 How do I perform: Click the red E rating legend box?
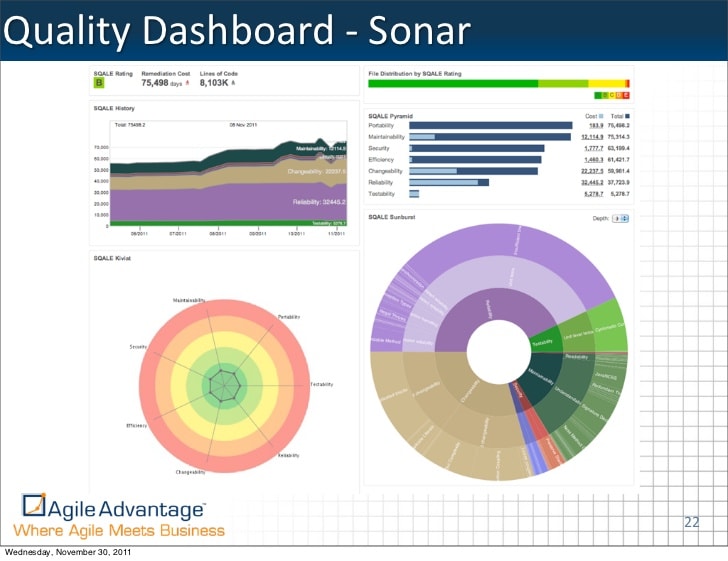click(626, 95)
